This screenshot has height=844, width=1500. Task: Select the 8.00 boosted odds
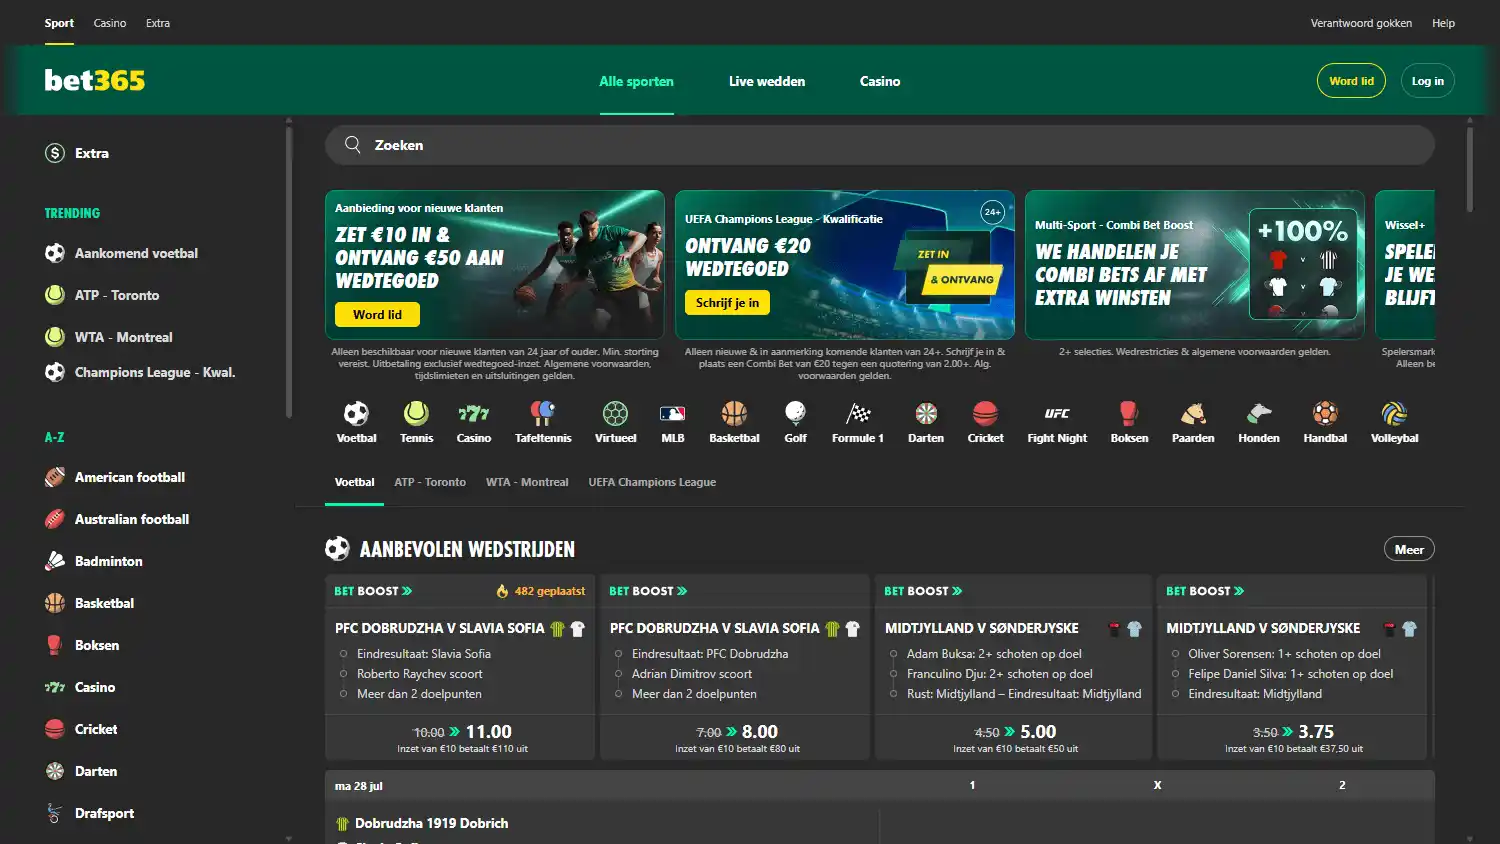click(x=760, y=732)
